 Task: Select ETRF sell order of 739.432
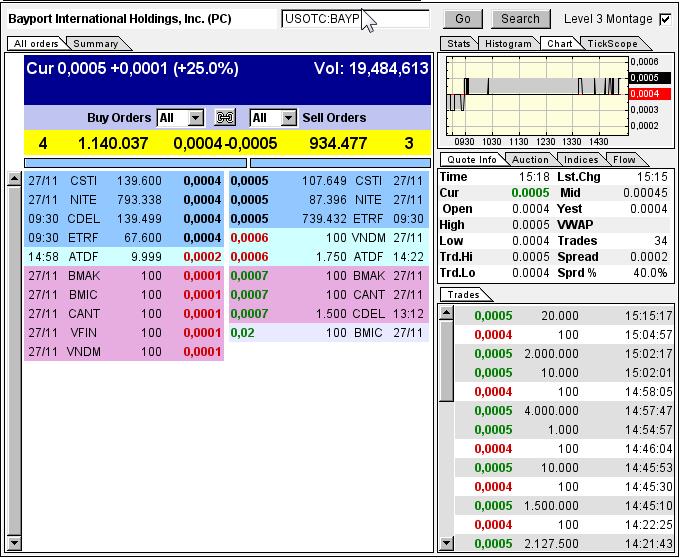(x=329, y=219)
